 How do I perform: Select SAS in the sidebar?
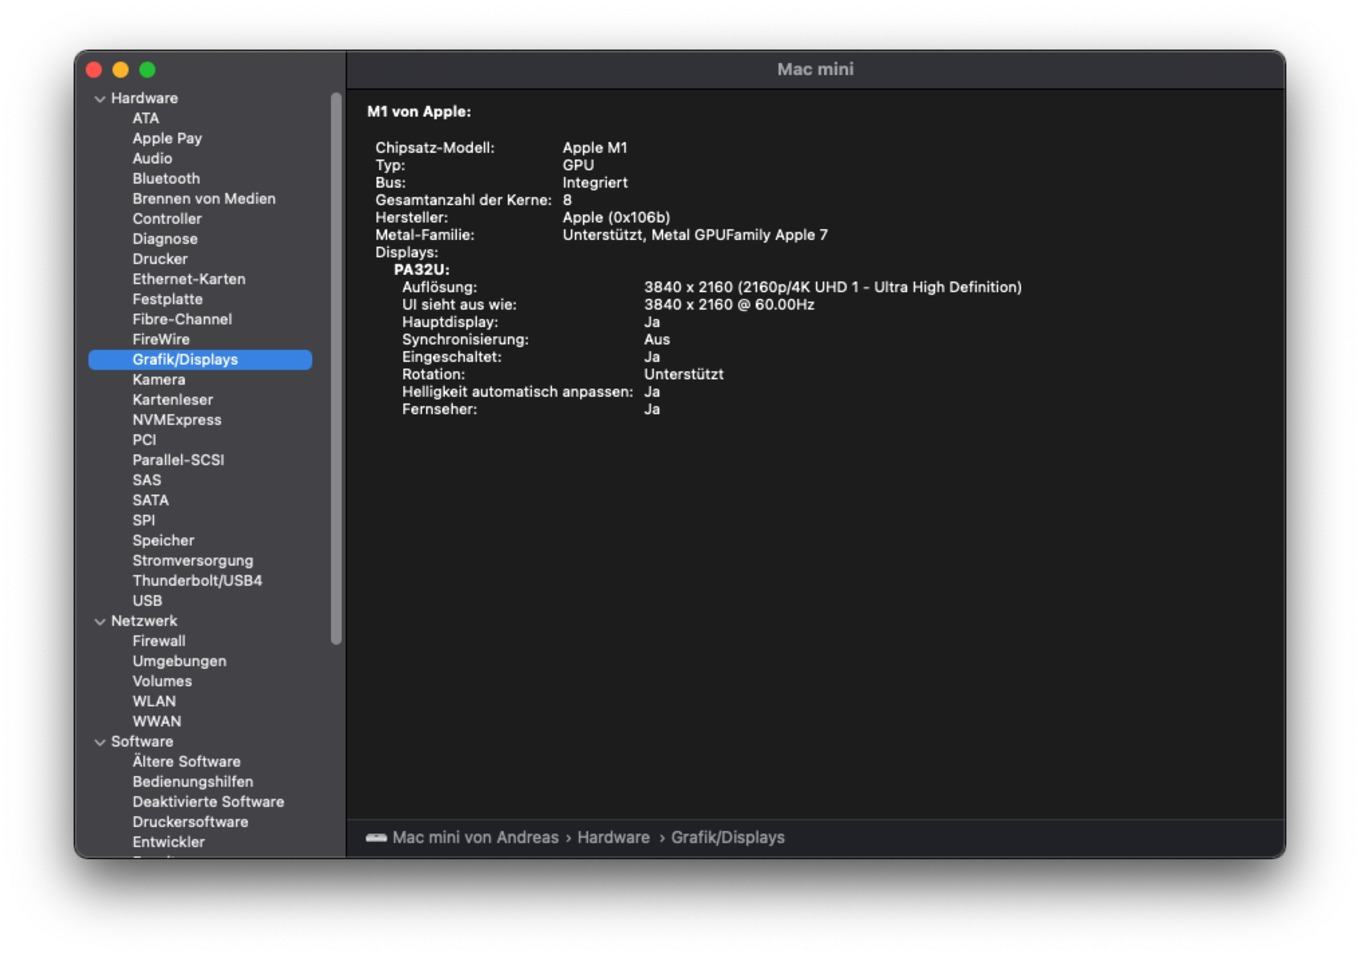point(147,480)
